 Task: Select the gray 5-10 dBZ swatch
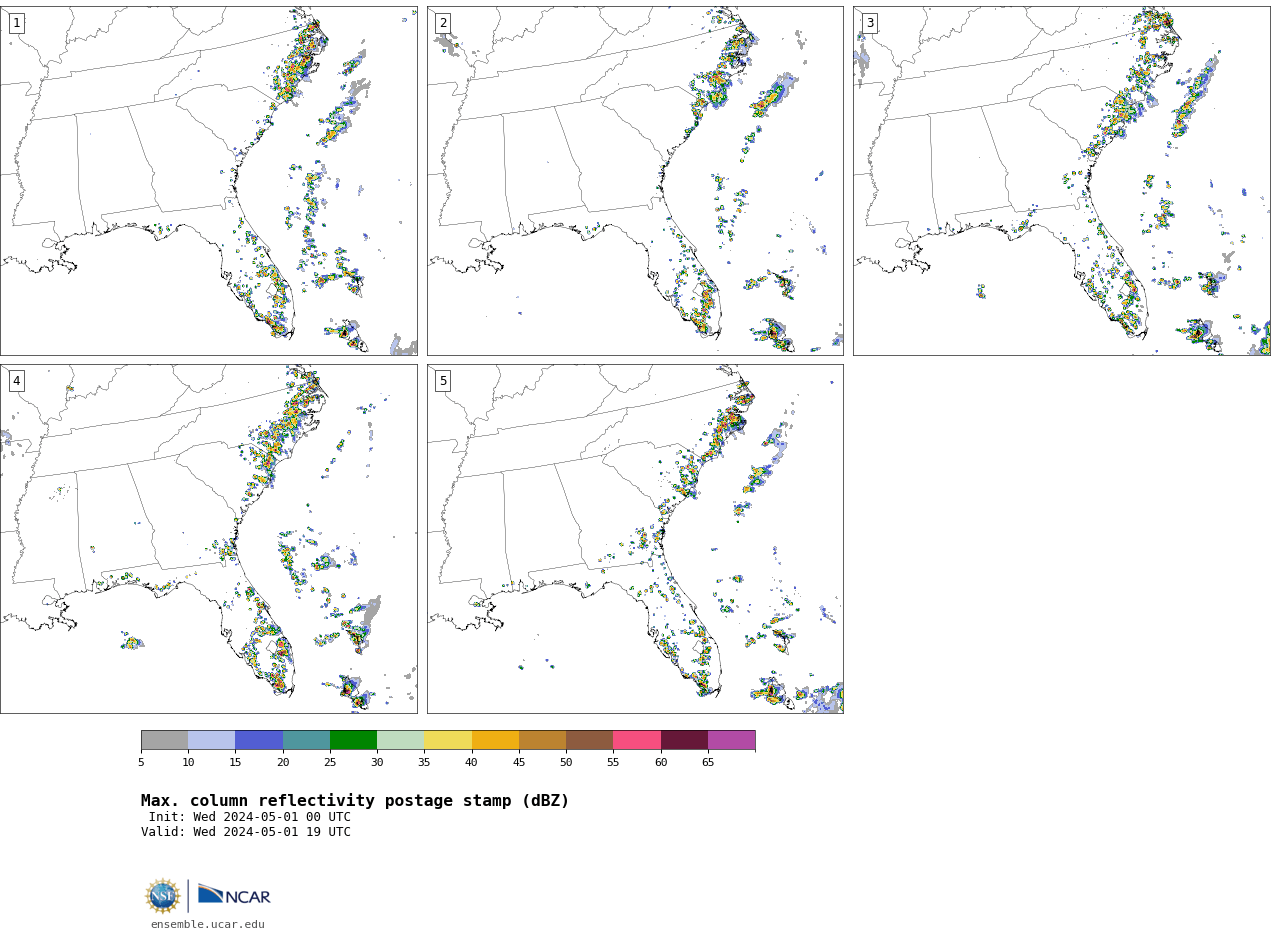pos(165,740)
